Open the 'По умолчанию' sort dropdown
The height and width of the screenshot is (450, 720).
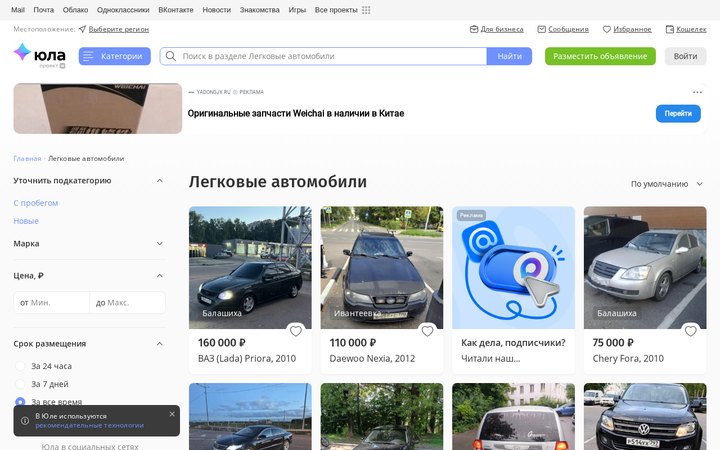click(x=667, y=184)
